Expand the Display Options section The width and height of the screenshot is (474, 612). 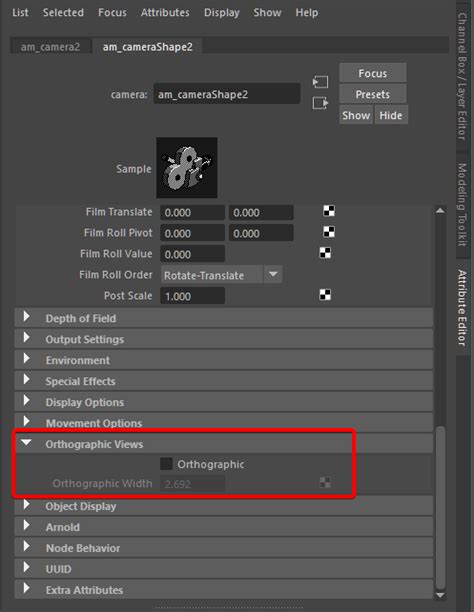(x=223, y=402)
